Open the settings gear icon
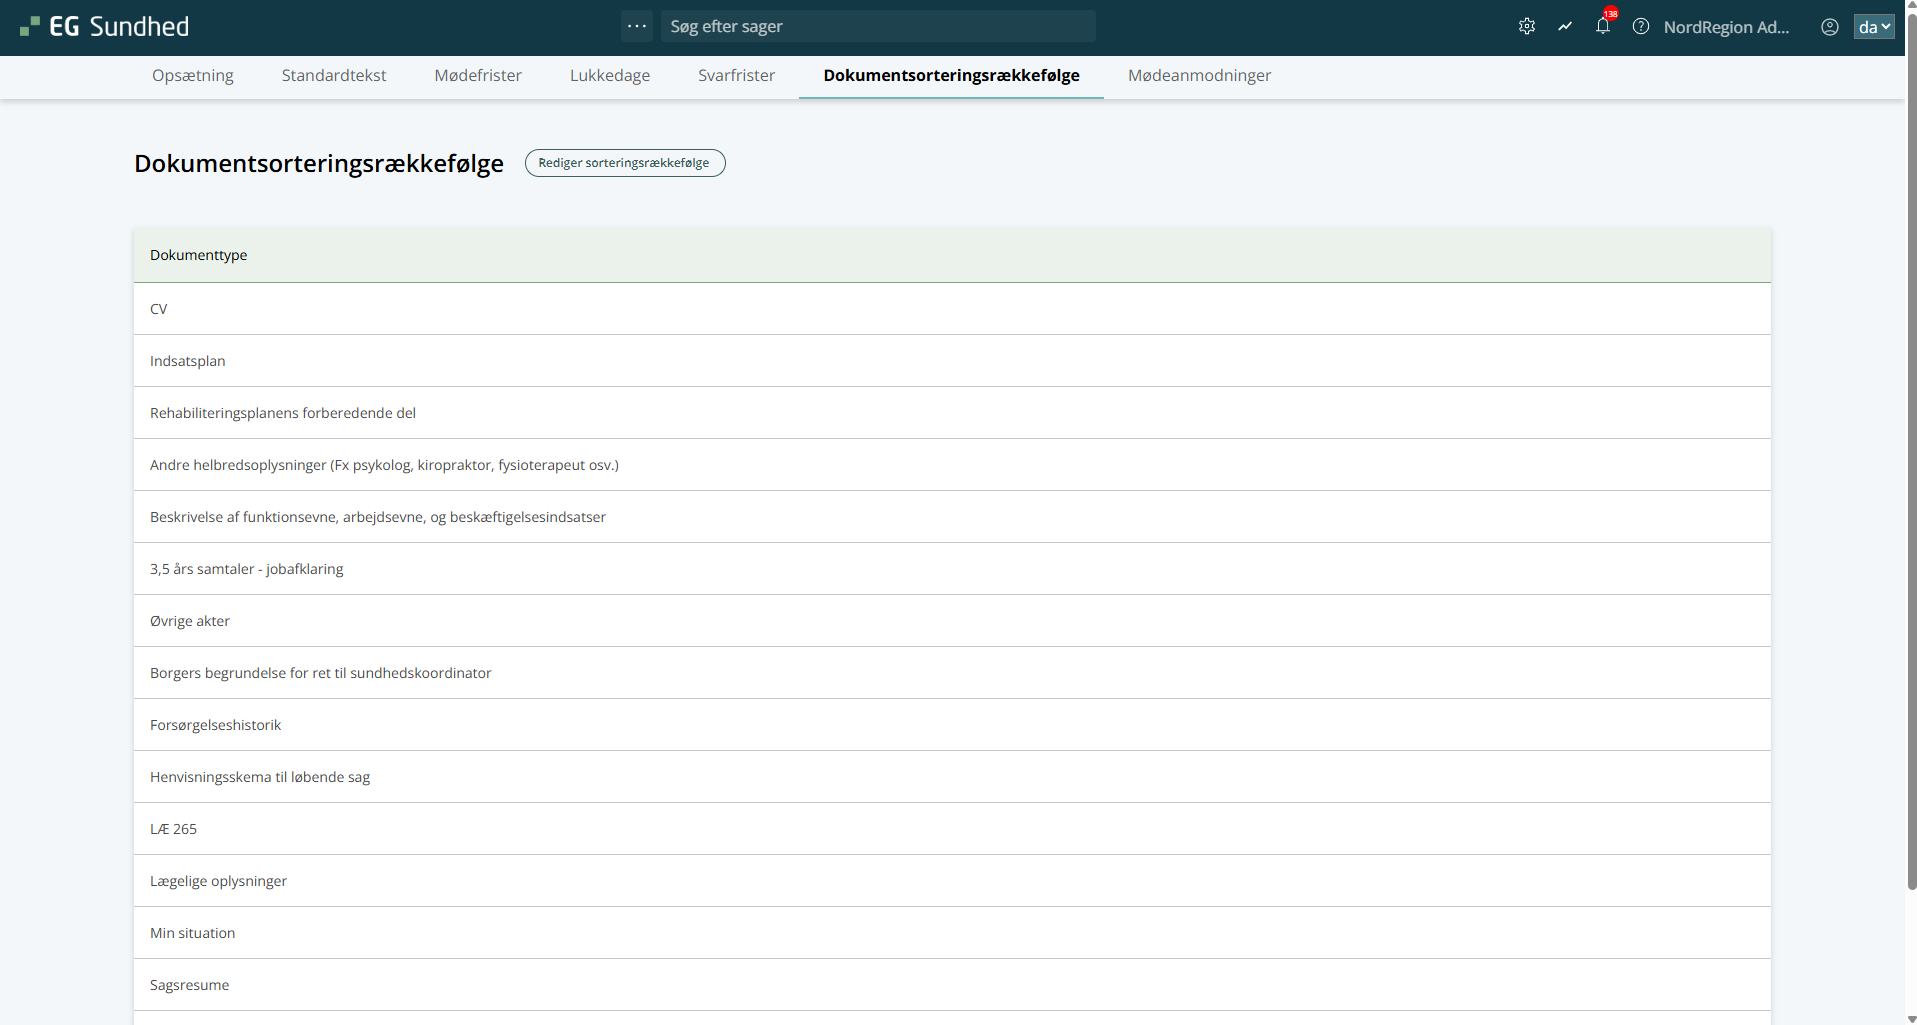The image size is (1917, 1025). pos(1526,27)
